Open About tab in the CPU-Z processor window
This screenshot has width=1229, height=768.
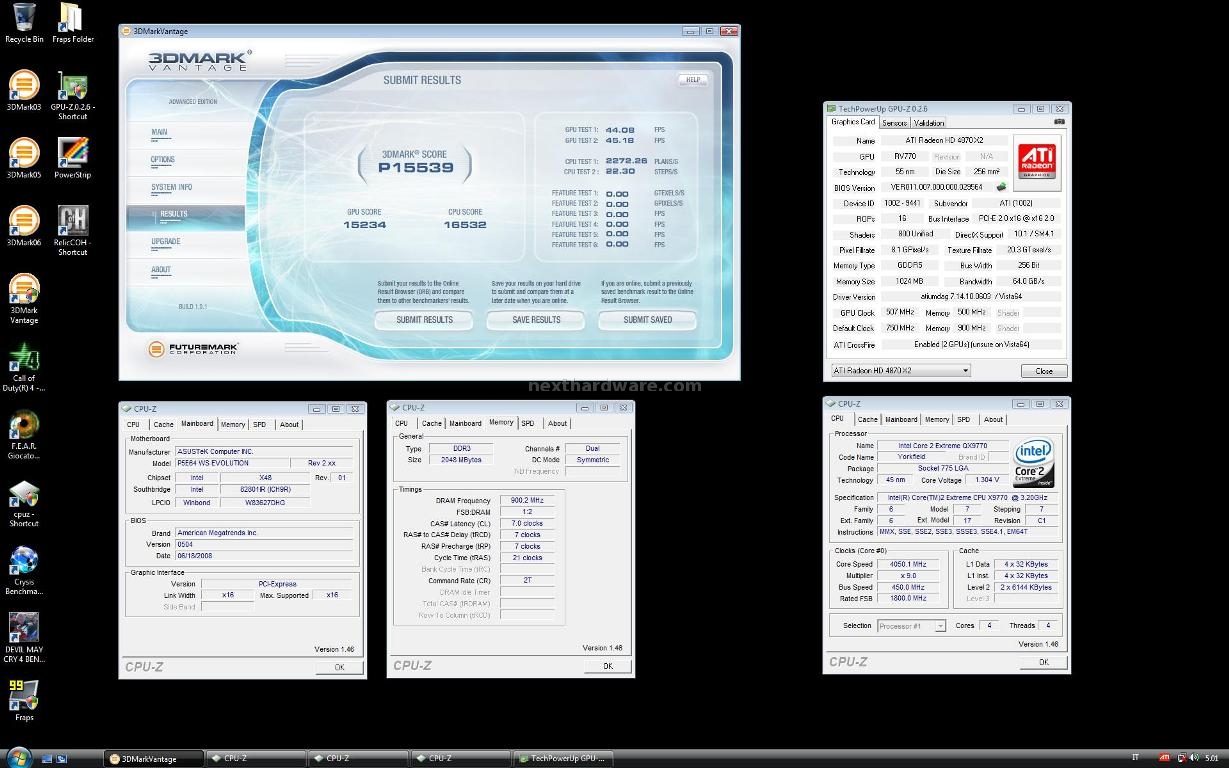point(993,420)
